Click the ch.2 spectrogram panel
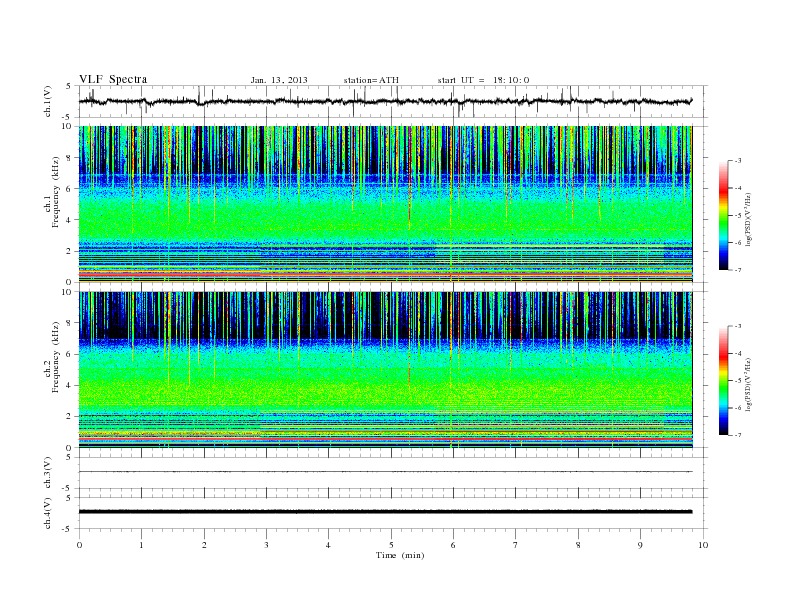The height and width of the screenshot is (612, 792). [385, 370]
